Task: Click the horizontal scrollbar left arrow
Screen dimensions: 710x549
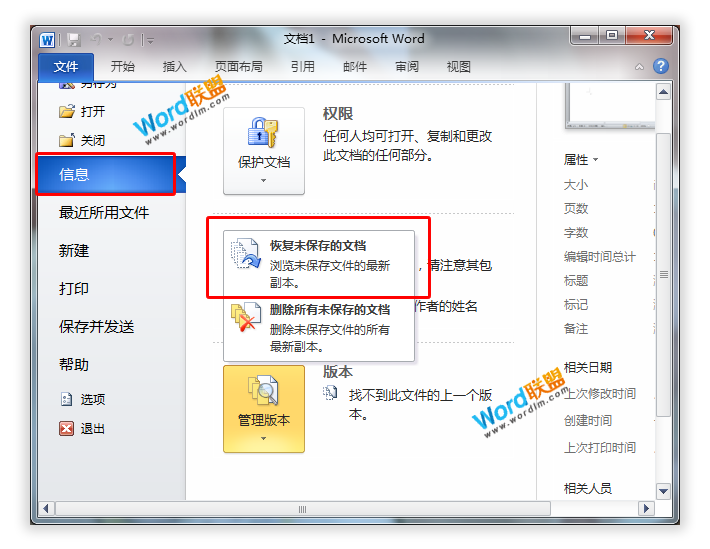Action: (46, 509)
